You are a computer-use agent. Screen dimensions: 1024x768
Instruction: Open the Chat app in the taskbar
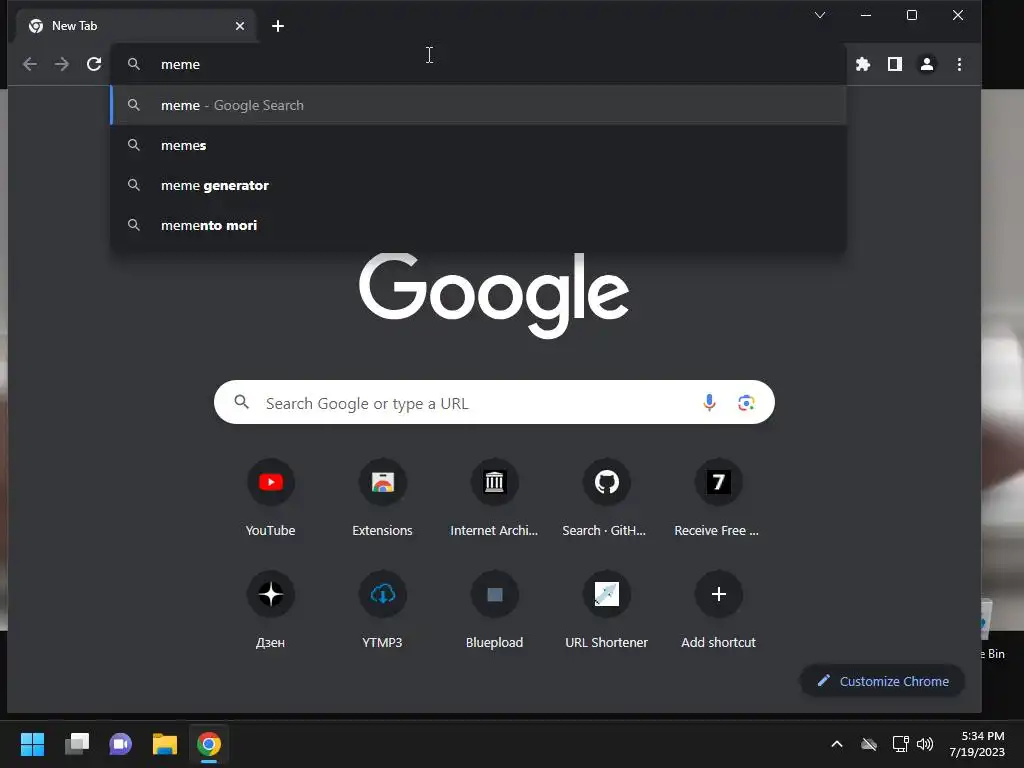pos(121,744)
